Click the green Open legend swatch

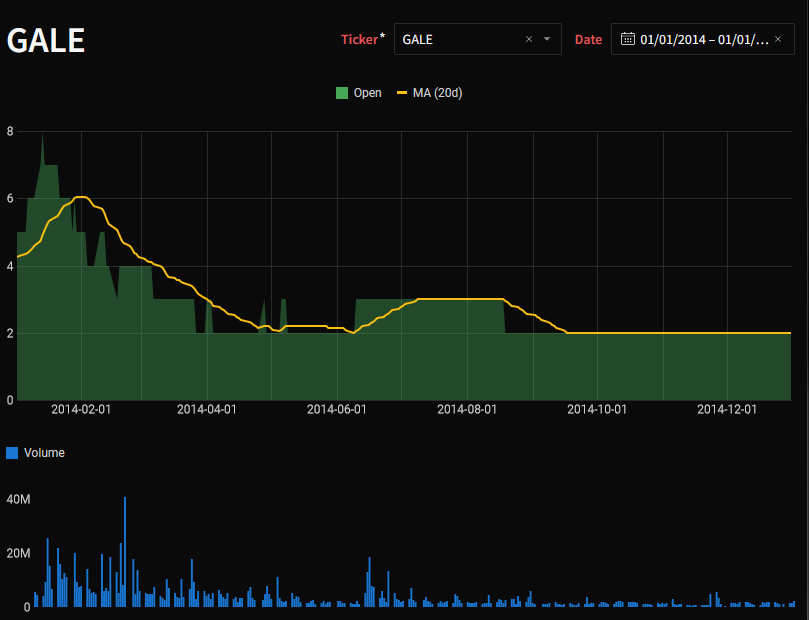pyautogui.click(x=342, y=93)
